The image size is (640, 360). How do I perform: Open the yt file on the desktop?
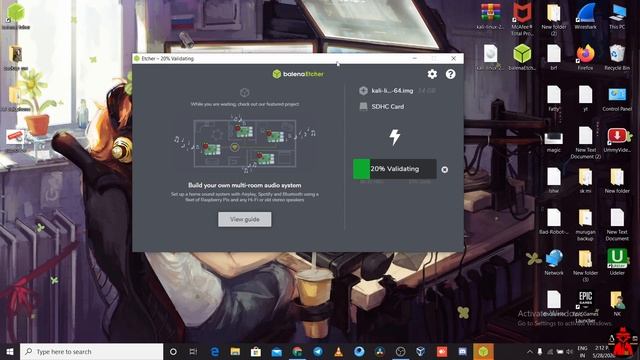pos(585,98)
